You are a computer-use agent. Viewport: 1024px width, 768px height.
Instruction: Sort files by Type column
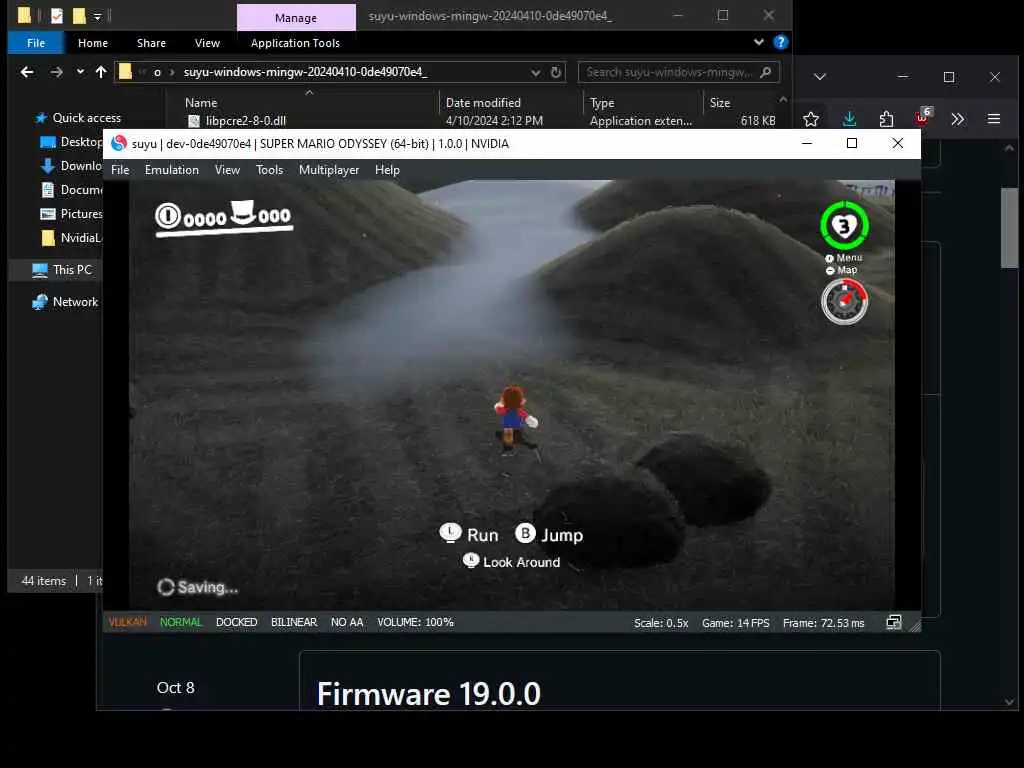602,103
